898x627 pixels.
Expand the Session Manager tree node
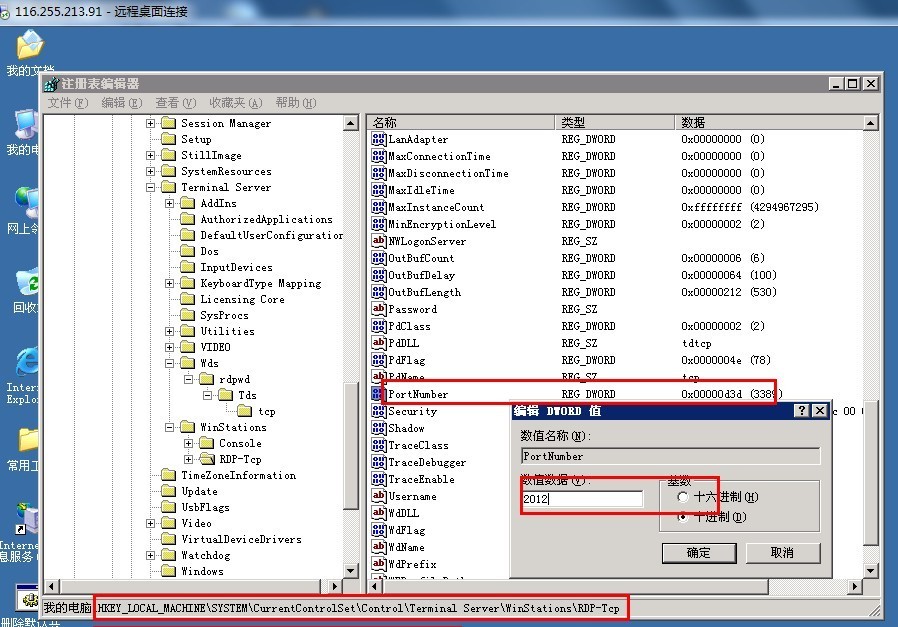pyautogui.click(x=151, y=123)
